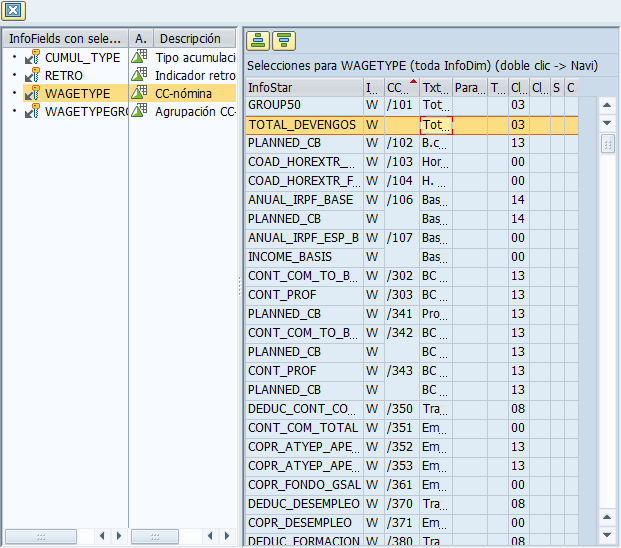Select the CUMUL_TYPE tree node
Viewport: 621px width, 548px height.
tap(82, 58)
